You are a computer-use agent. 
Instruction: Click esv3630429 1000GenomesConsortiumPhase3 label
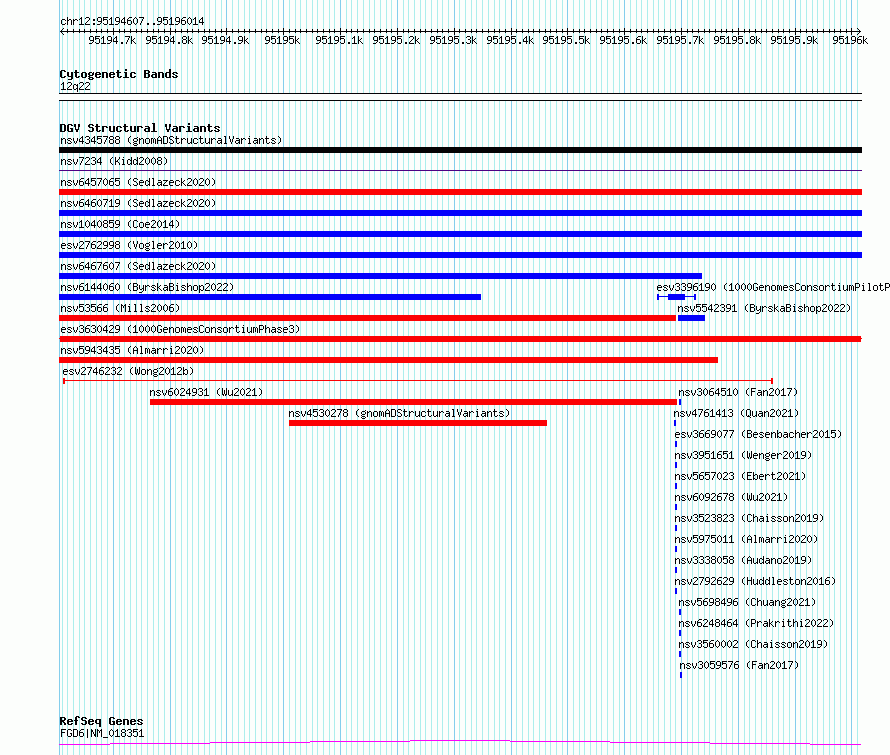(x=180, y=329)
